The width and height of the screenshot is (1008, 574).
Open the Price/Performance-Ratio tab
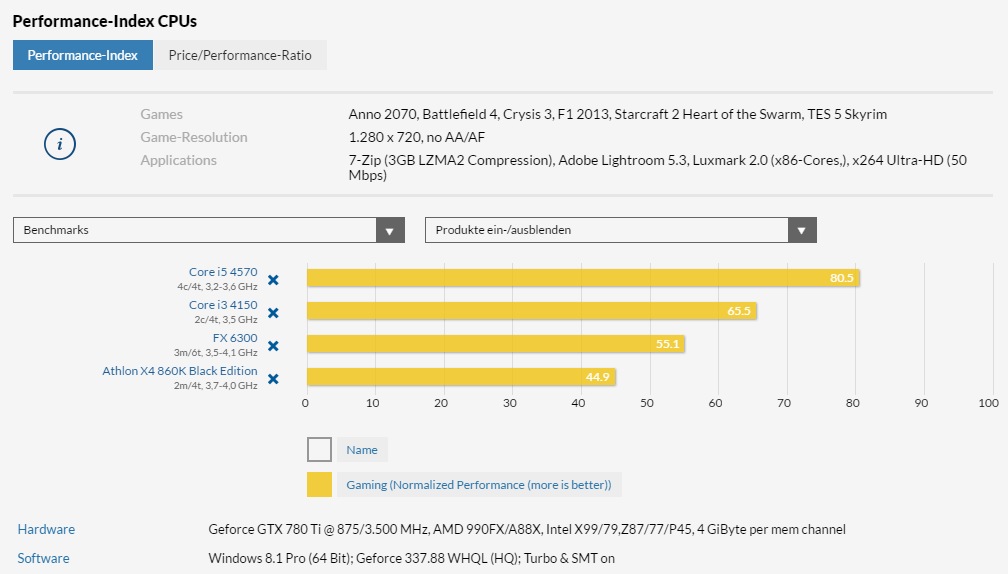tap(240, 55)
